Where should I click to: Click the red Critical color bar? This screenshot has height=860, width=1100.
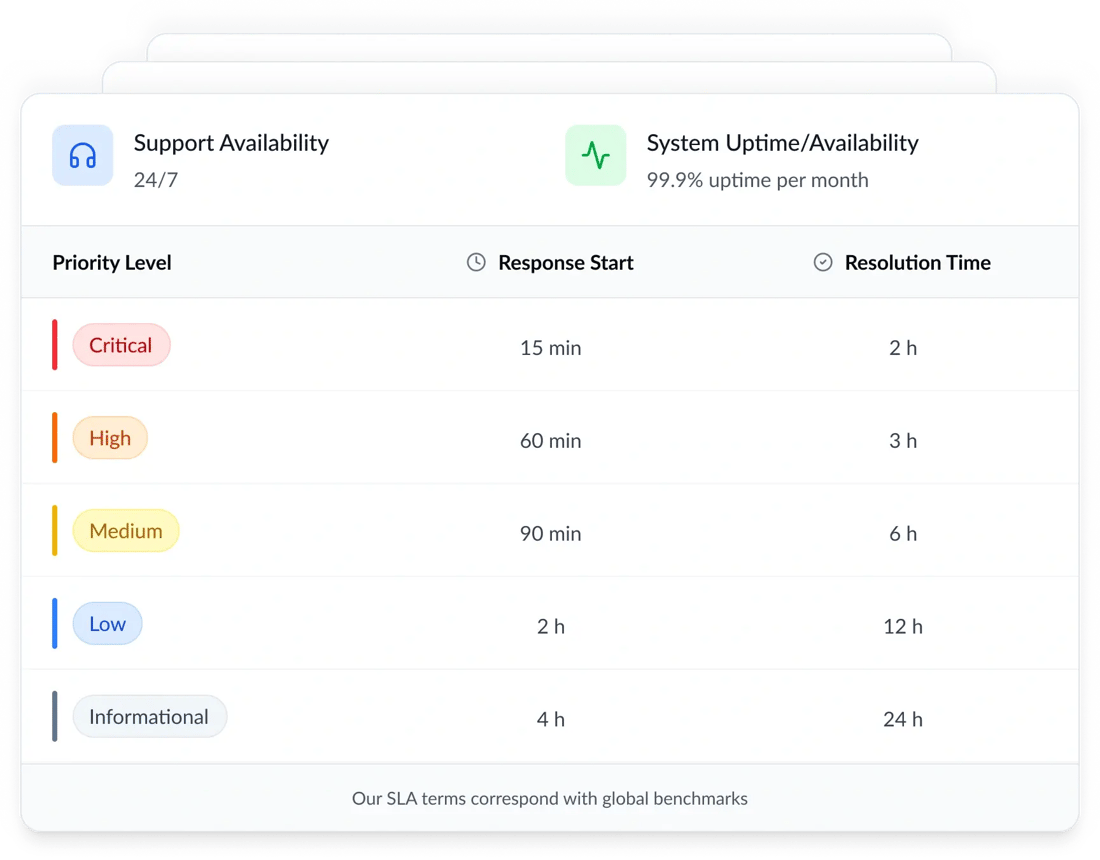pyautogui.click(x=55, y=346)
